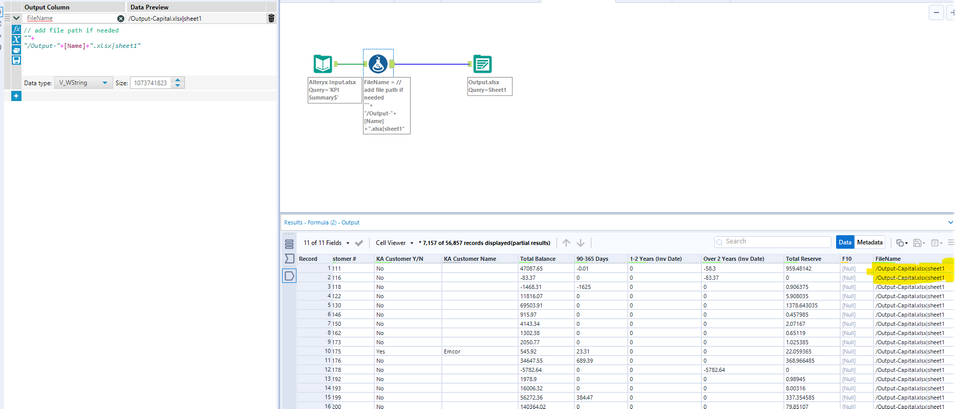Click the Total Balance column header
Viewport: 960px width, 409px height.
tap(546, 259)
